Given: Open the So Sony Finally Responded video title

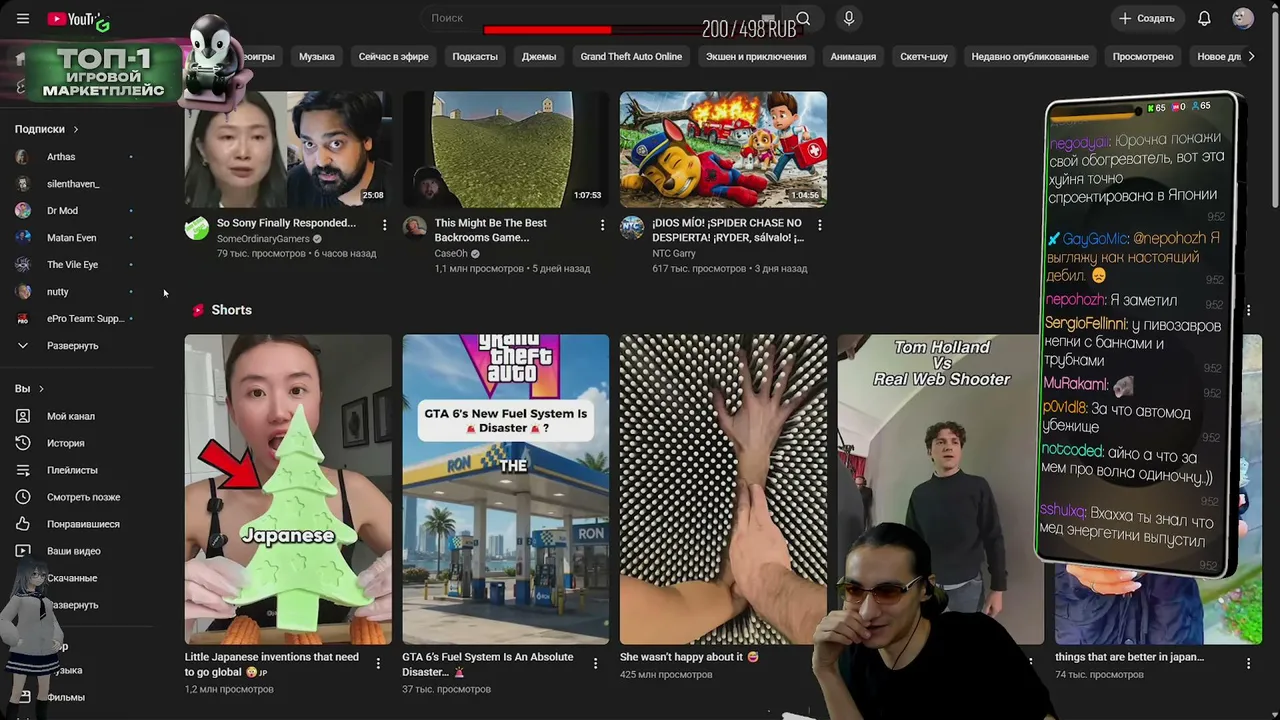Looking at the screenshot, I should click(286, 223).
